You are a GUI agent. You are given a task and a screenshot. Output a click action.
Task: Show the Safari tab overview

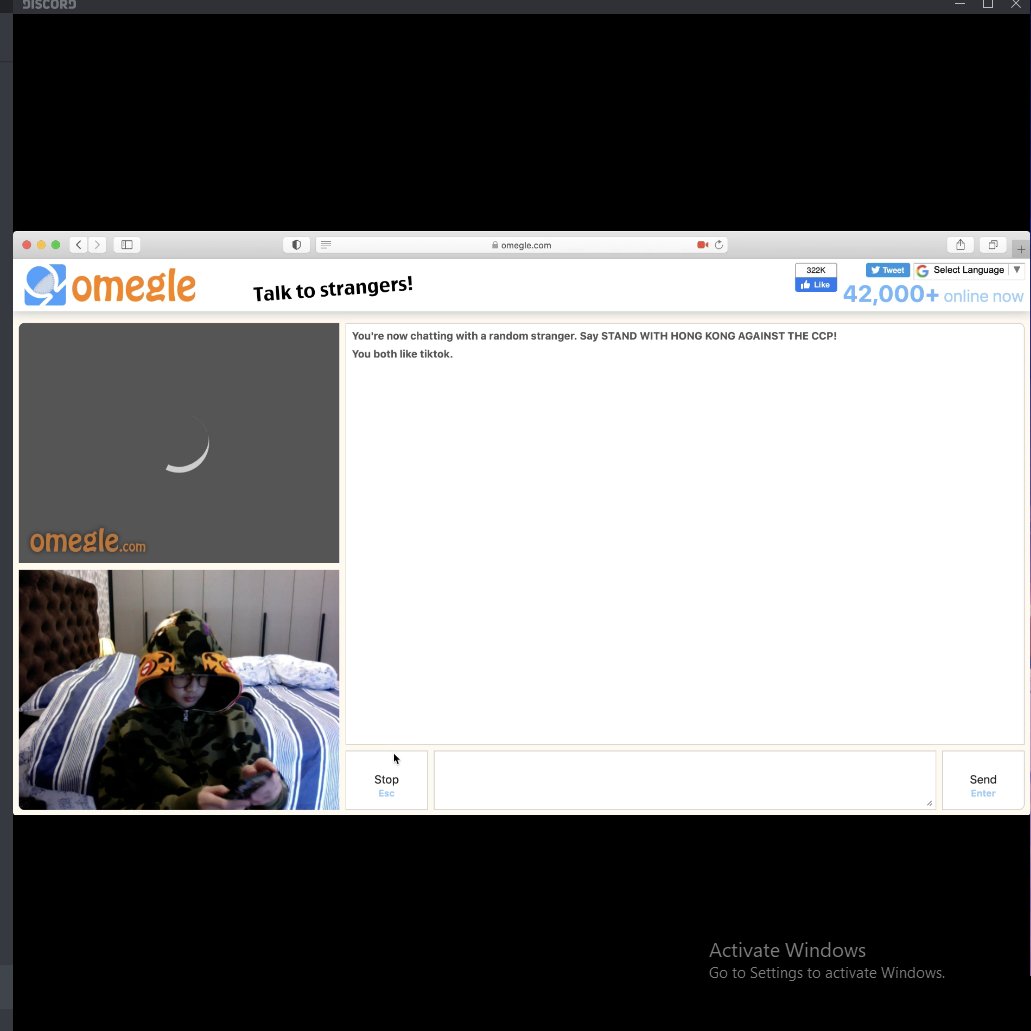click(x=993, y=245)
